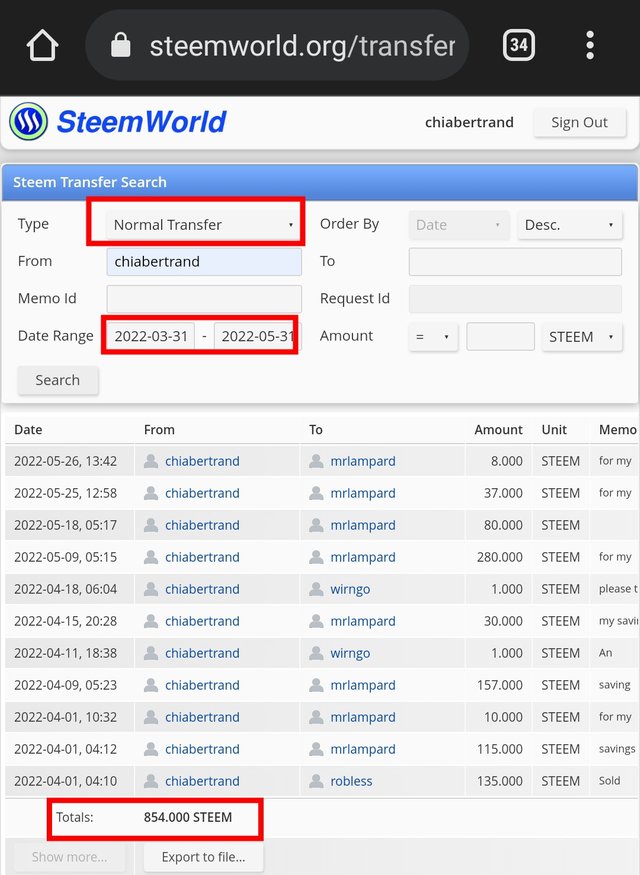Click the 854.000 STEEM totals value

coord(187,818)
